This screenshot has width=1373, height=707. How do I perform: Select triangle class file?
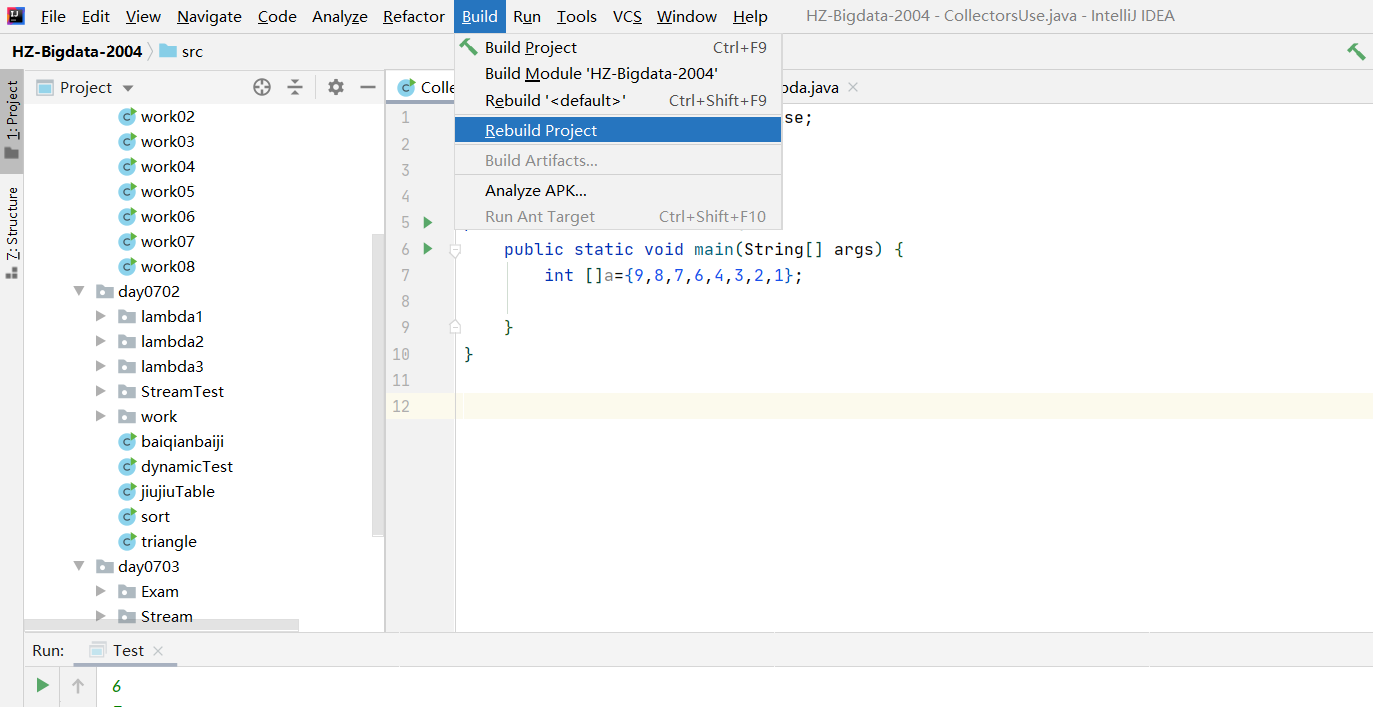tap(158, 541)
